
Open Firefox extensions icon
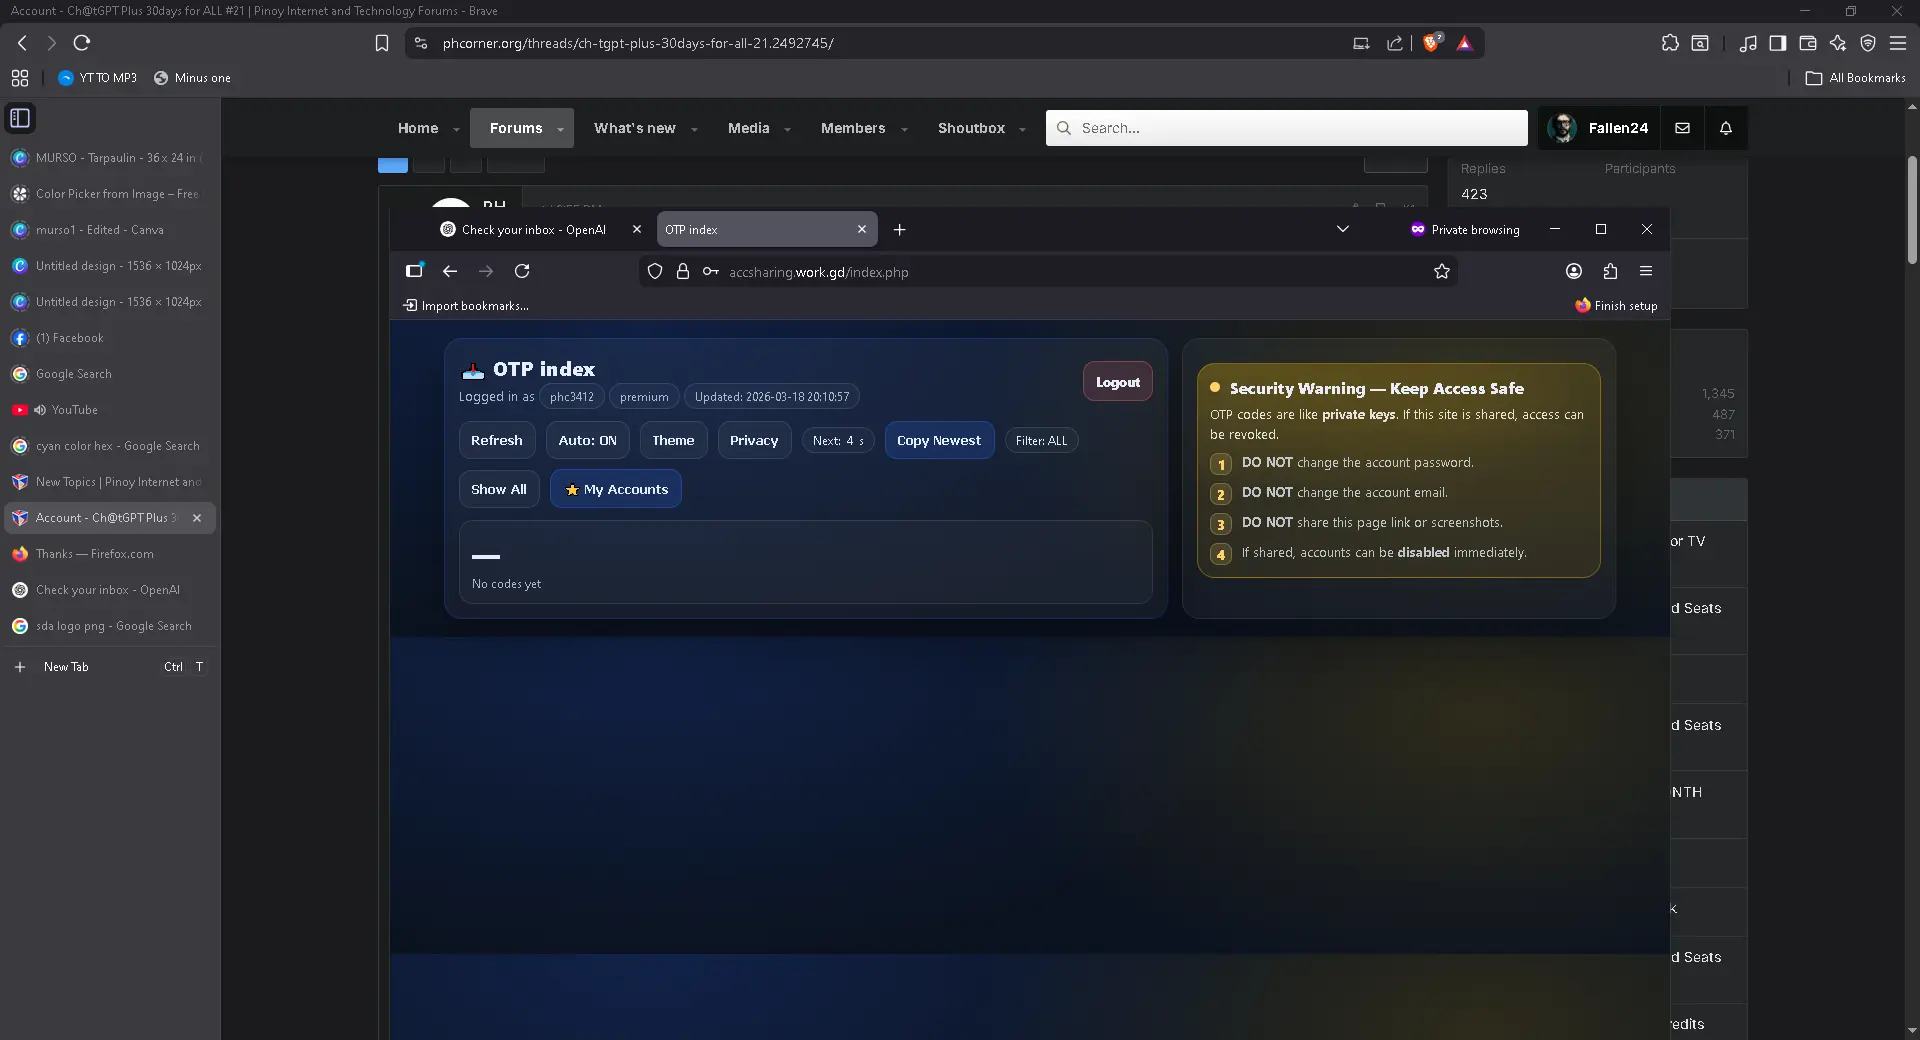[1610, 271]
